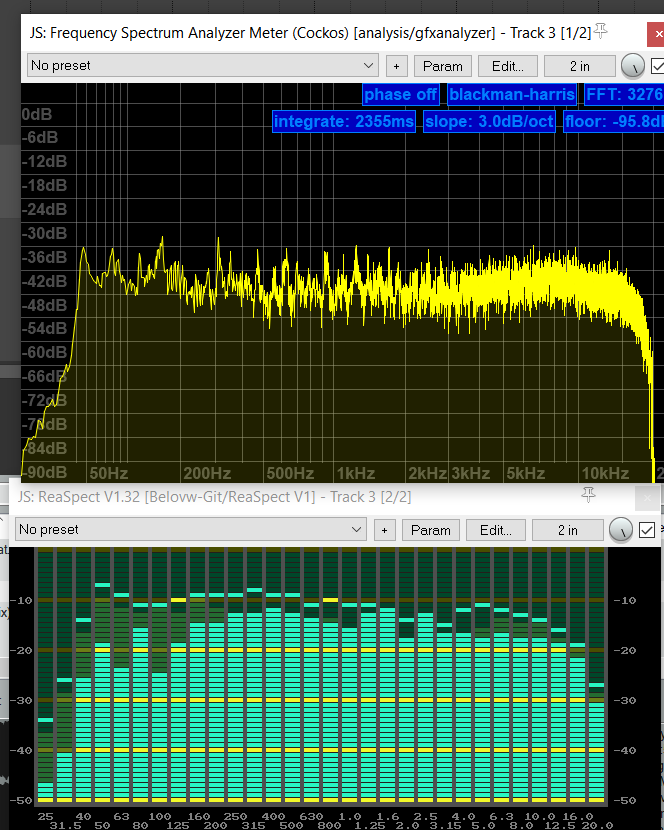Click the 10kHz frequency axis label
This screenshot has height=830, width=664.
pos(605,473)
